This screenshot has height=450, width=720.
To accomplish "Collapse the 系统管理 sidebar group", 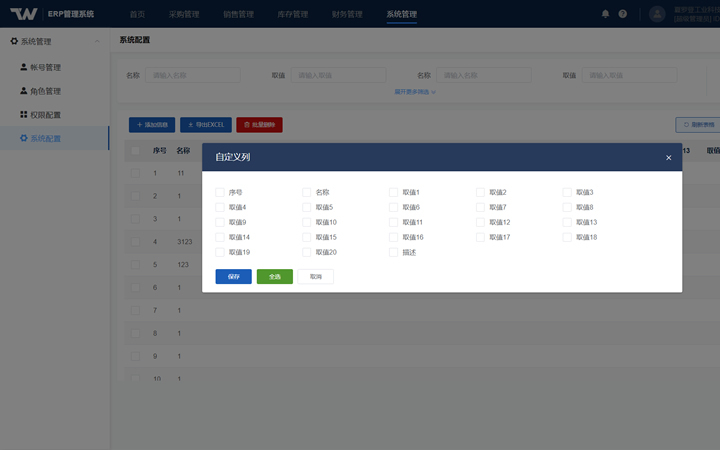I will coord(96,42).
